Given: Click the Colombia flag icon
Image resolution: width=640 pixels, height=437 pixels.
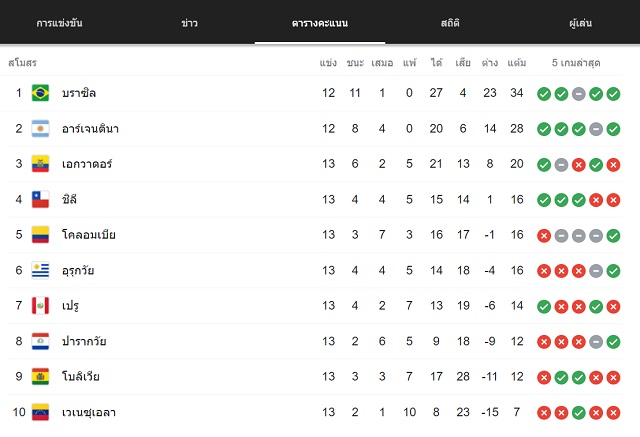Looking at the screenshot, I should (x=40, y=235).
